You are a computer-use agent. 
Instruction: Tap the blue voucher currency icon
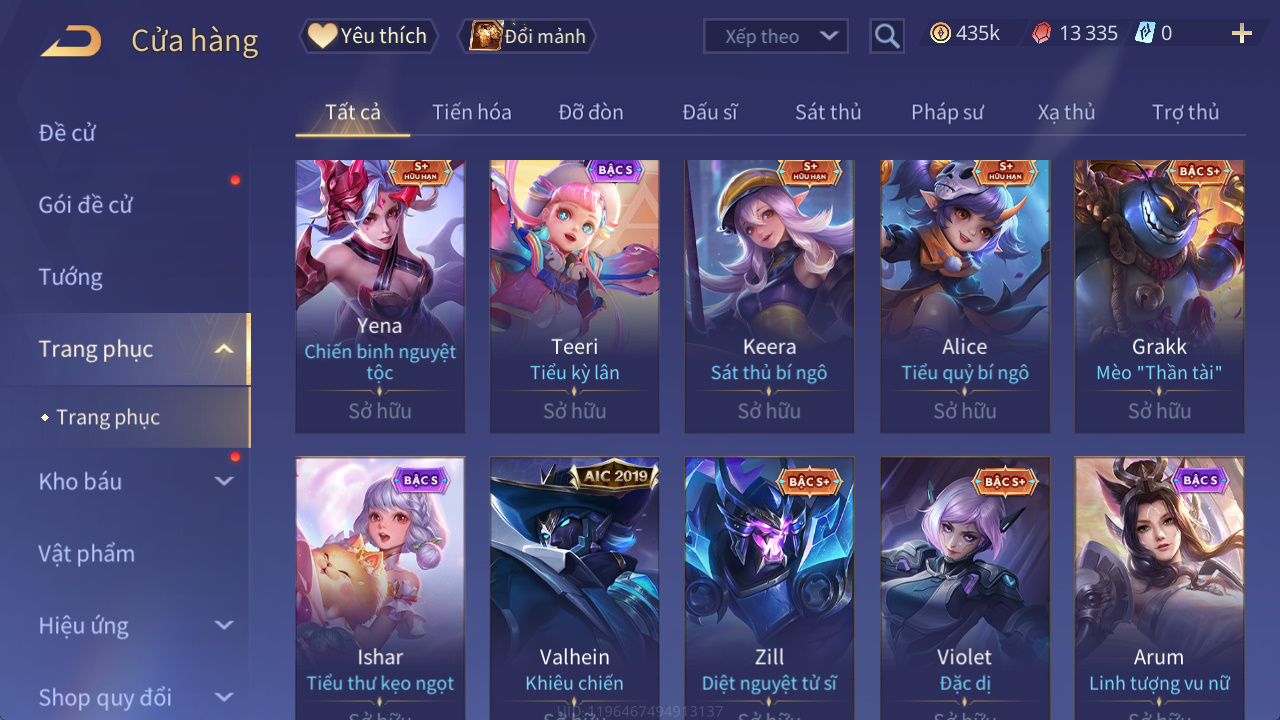[1145, 33]
